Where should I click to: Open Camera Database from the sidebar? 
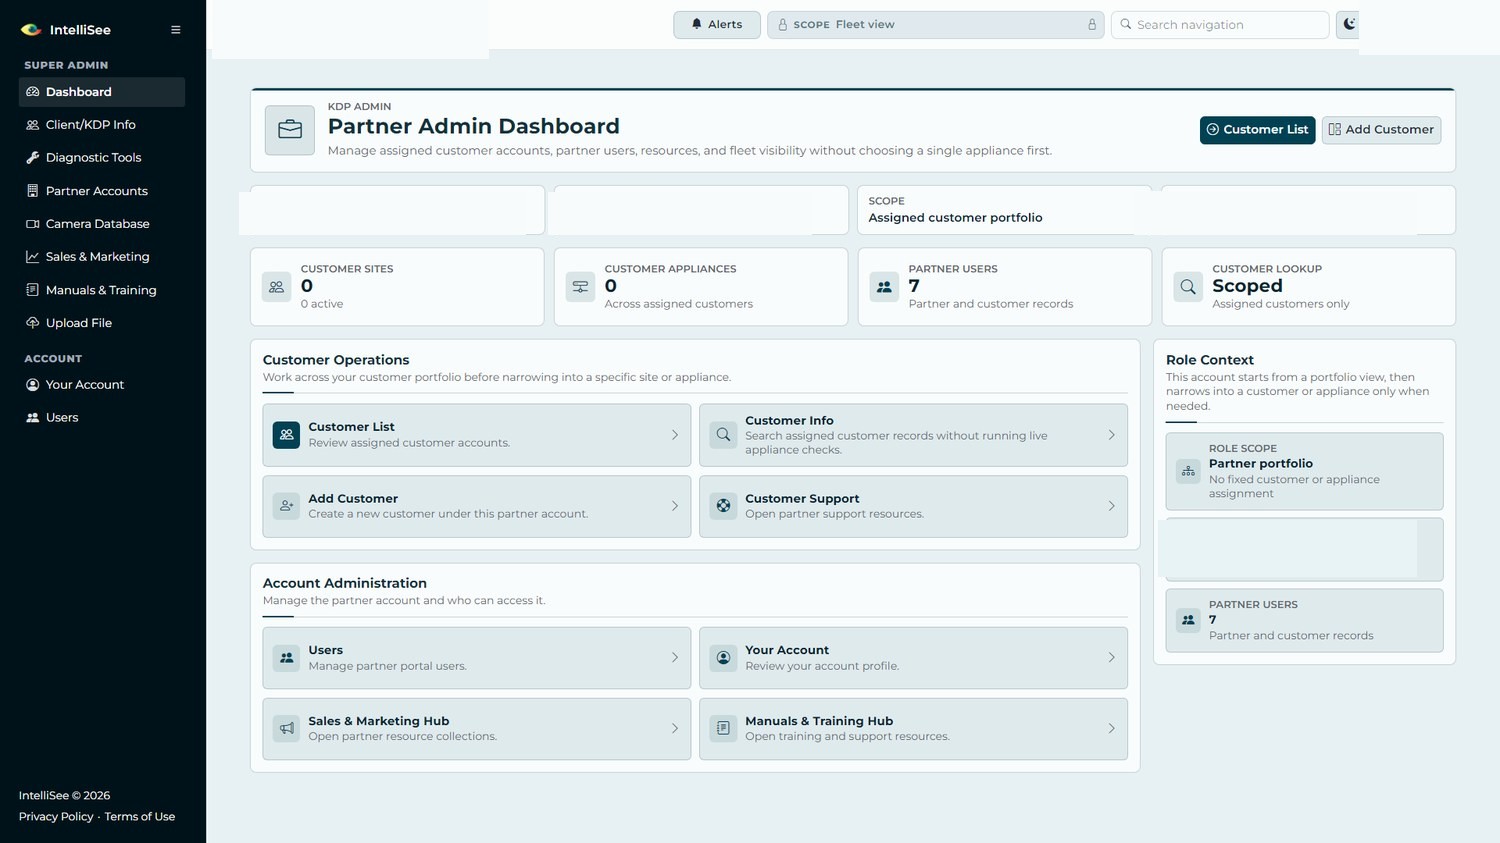click(102, 224)
